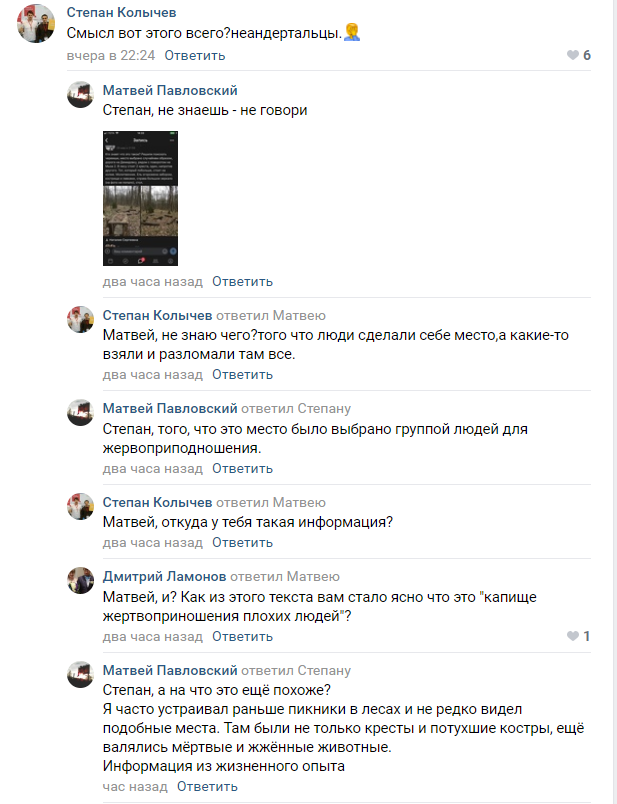Reply to Дмитрий Ламонов's comment
This screenshot has width=617, height=804.
[x=242, y=636]
